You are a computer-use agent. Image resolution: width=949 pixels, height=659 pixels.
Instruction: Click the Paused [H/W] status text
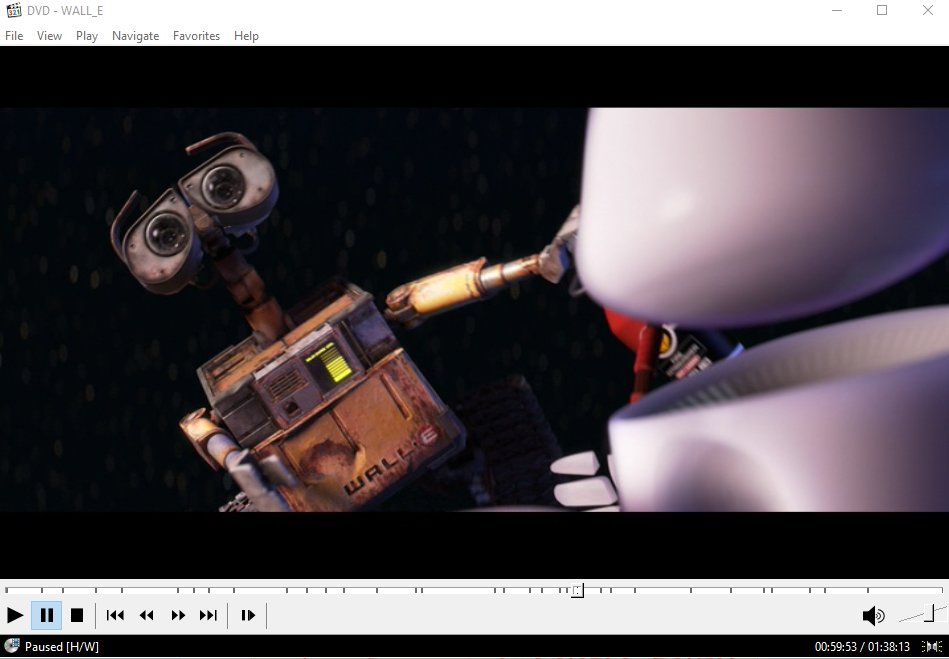coord(62,647)
